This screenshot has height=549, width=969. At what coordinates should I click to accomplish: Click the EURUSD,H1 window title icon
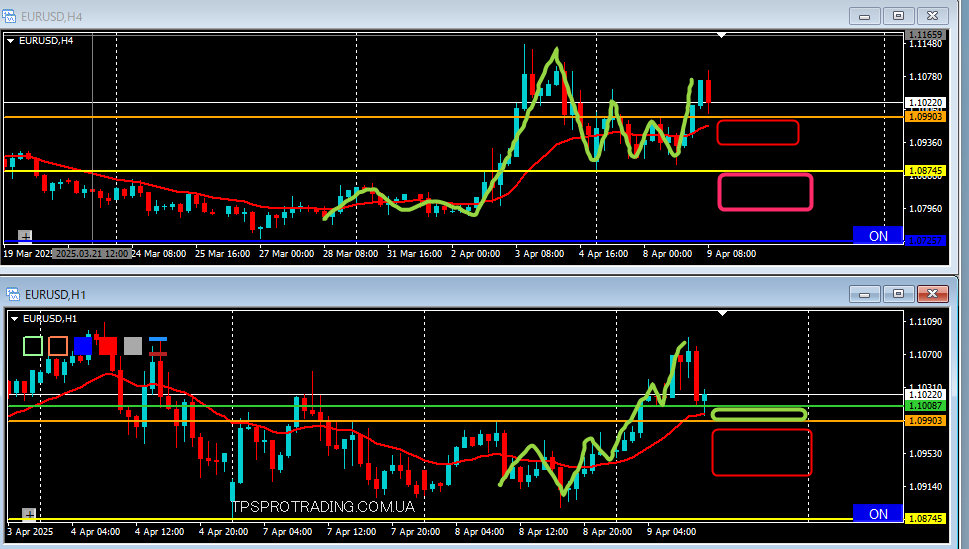click(x=12, y=294)
